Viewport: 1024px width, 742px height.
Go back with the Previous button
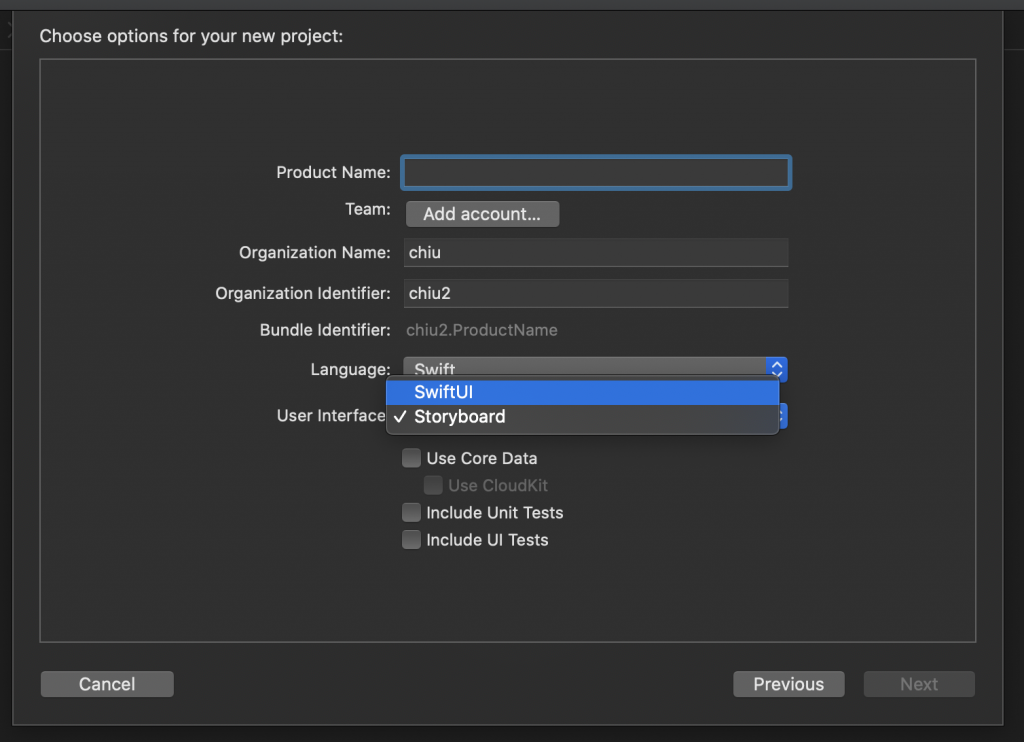pyautogui.click(x=788, y=684)
